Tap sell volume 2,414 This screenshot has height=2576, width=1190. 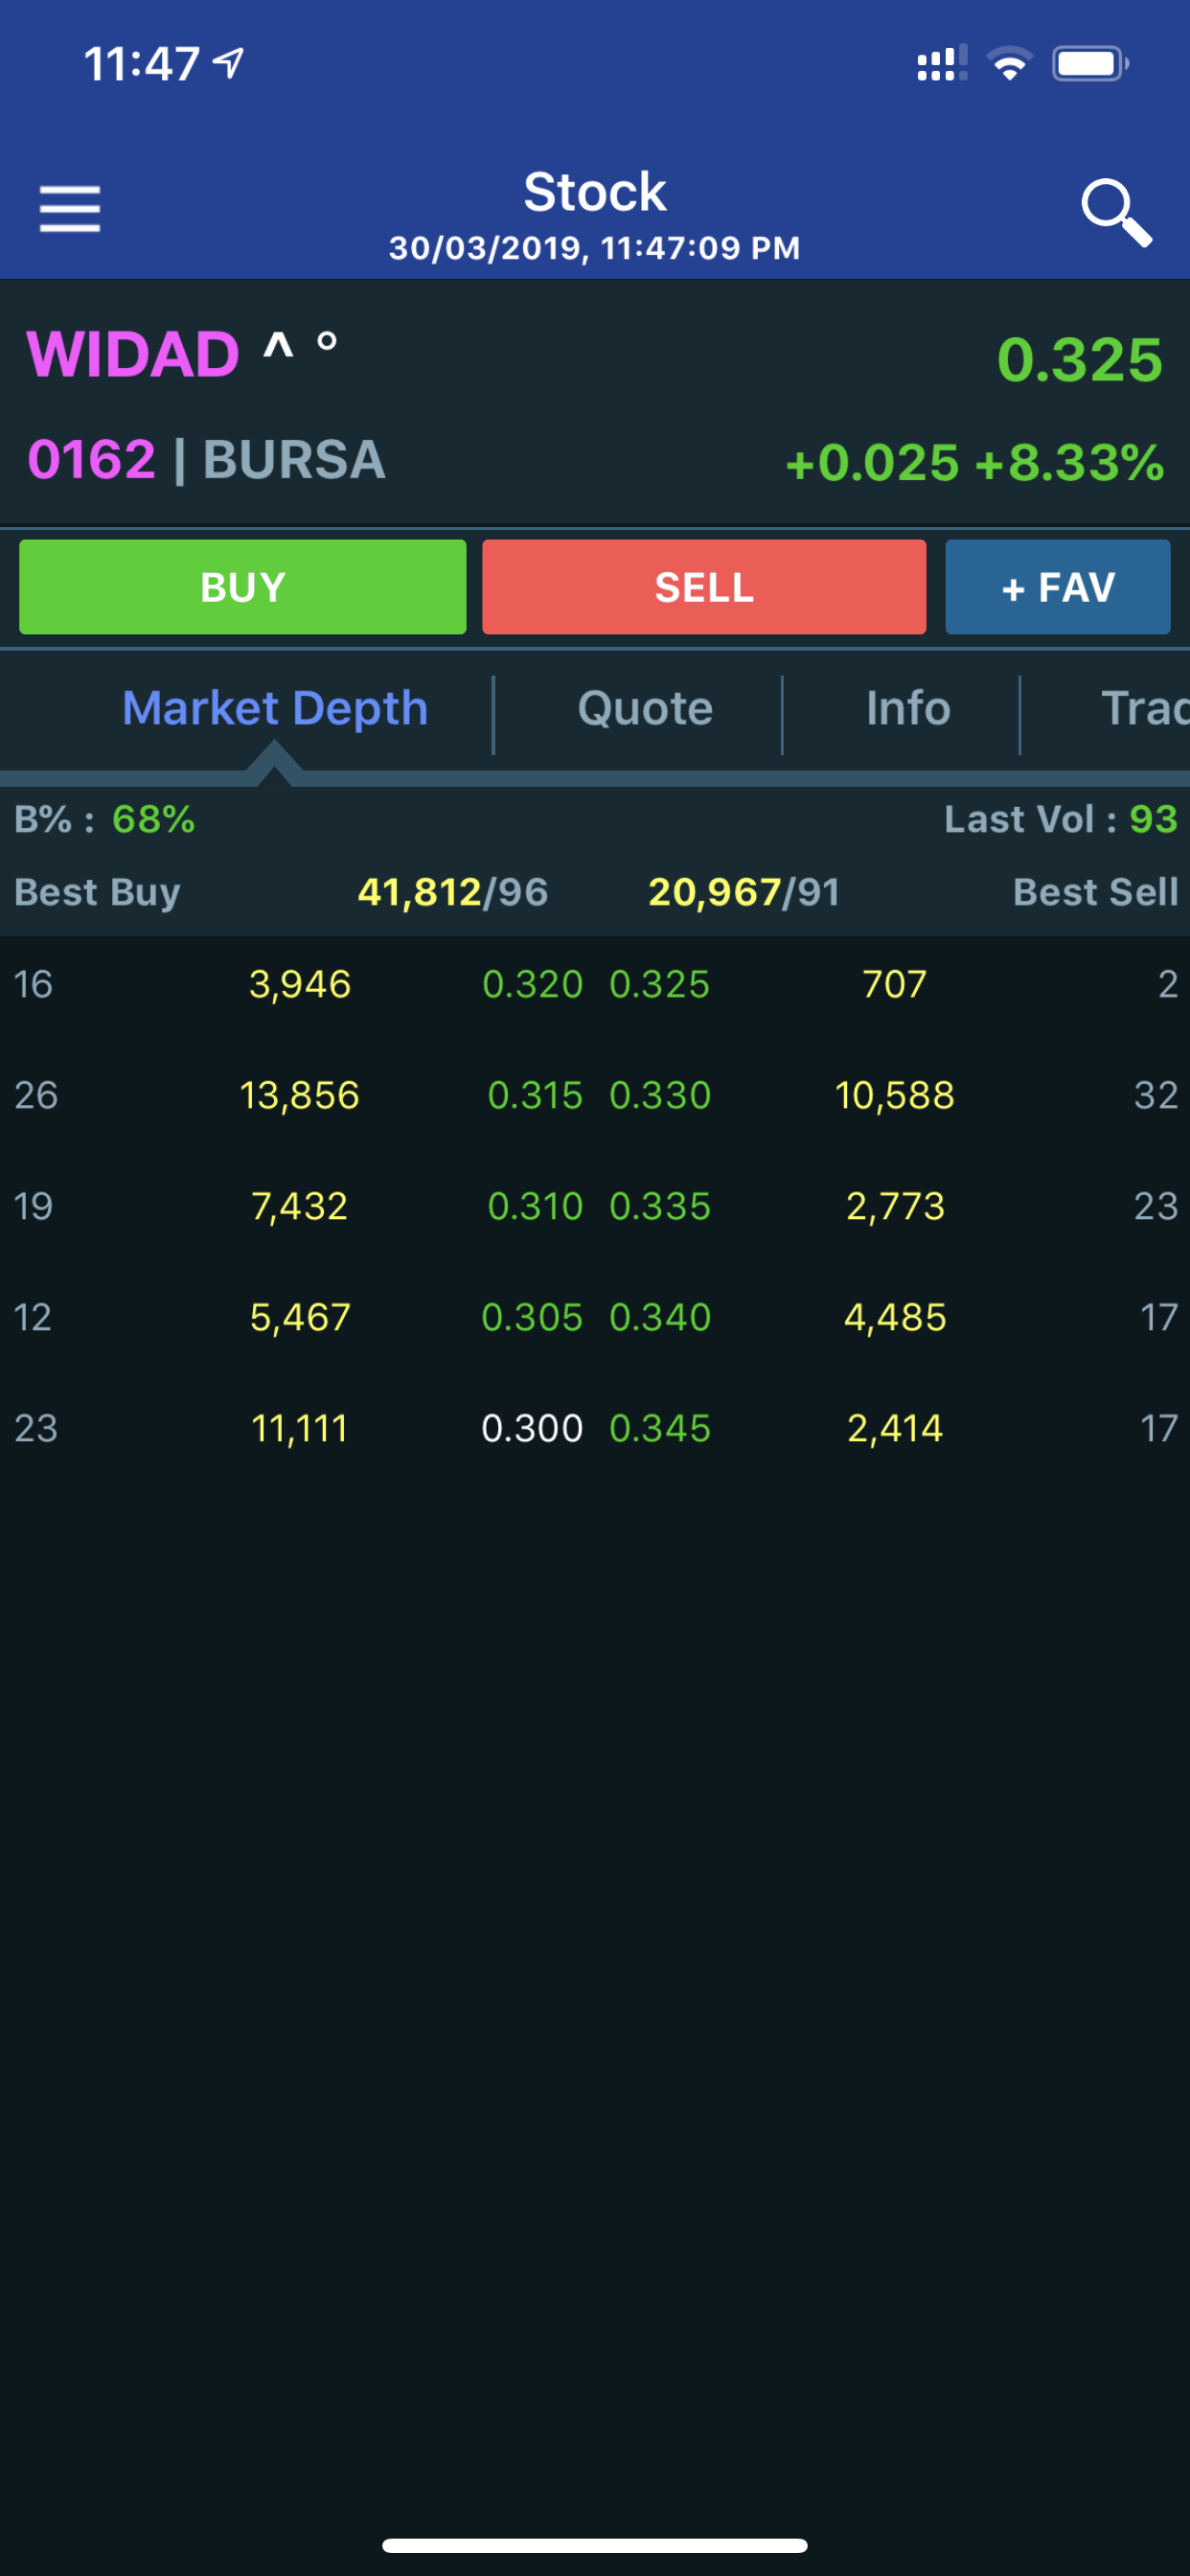(895, 1429)
